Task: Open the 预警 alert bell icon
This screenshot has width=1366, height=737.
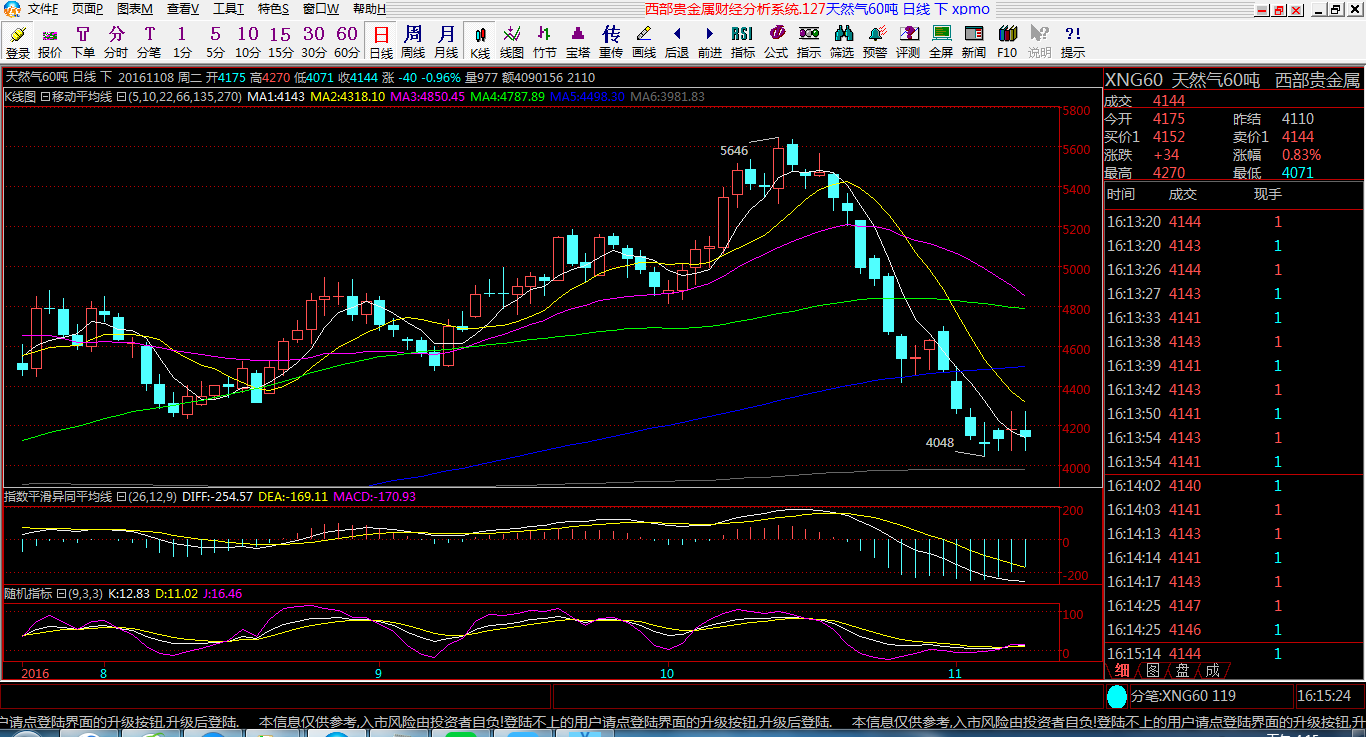Action: click(x=875, y=42)
